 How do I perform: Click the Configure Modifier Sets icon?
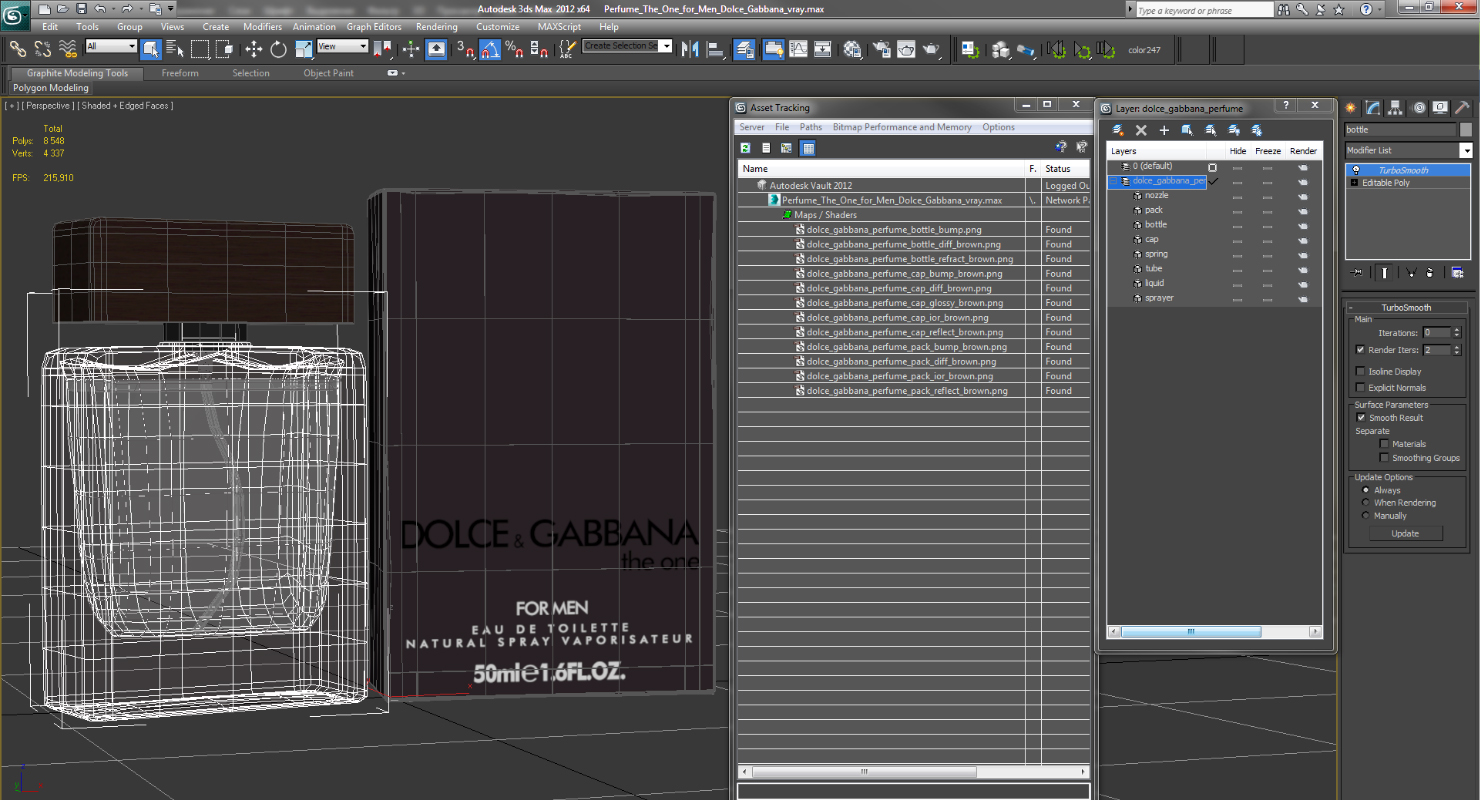click(1457, 272)
